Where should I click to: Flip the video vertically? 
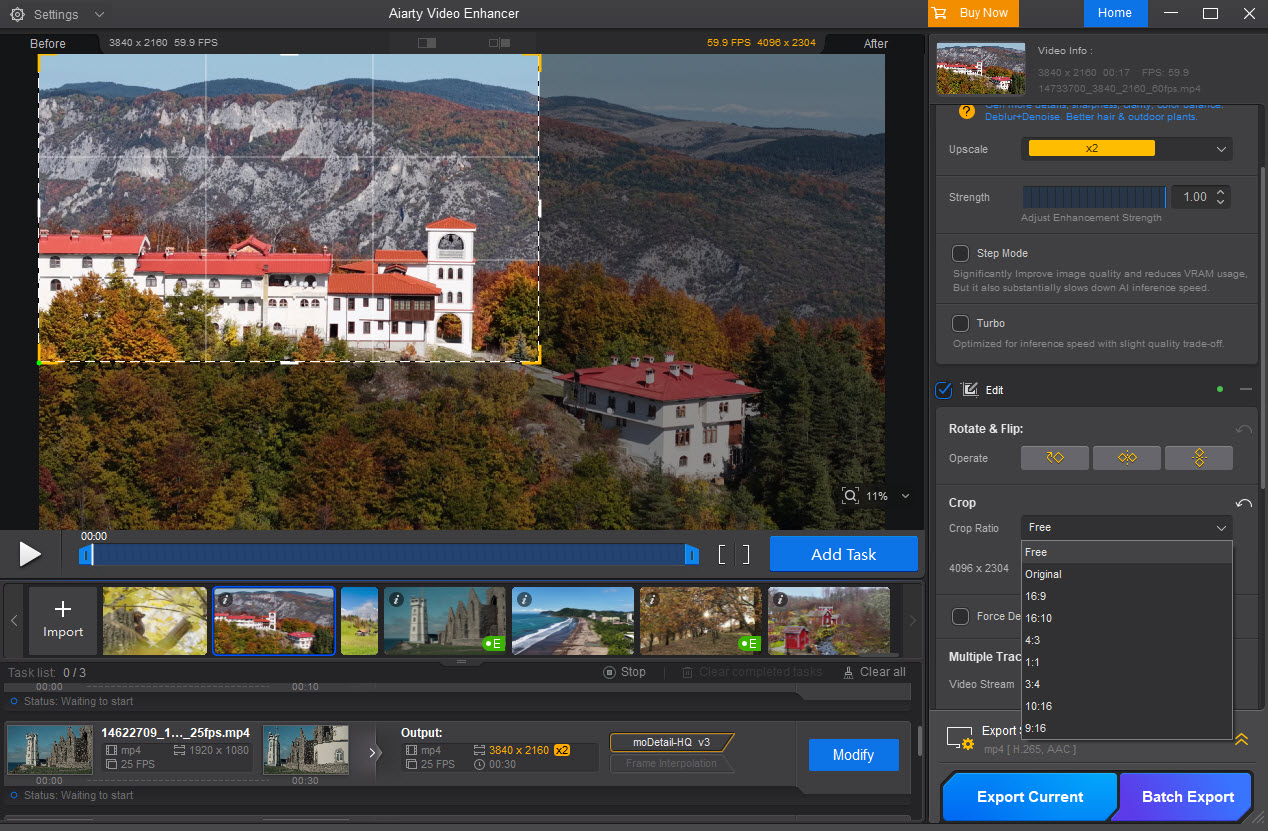(1199, 457)
